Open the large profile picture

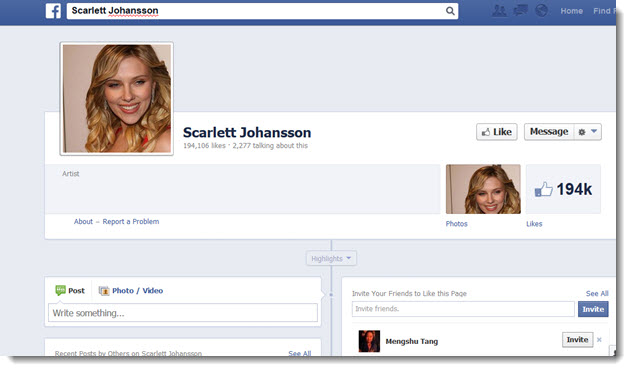117,99
